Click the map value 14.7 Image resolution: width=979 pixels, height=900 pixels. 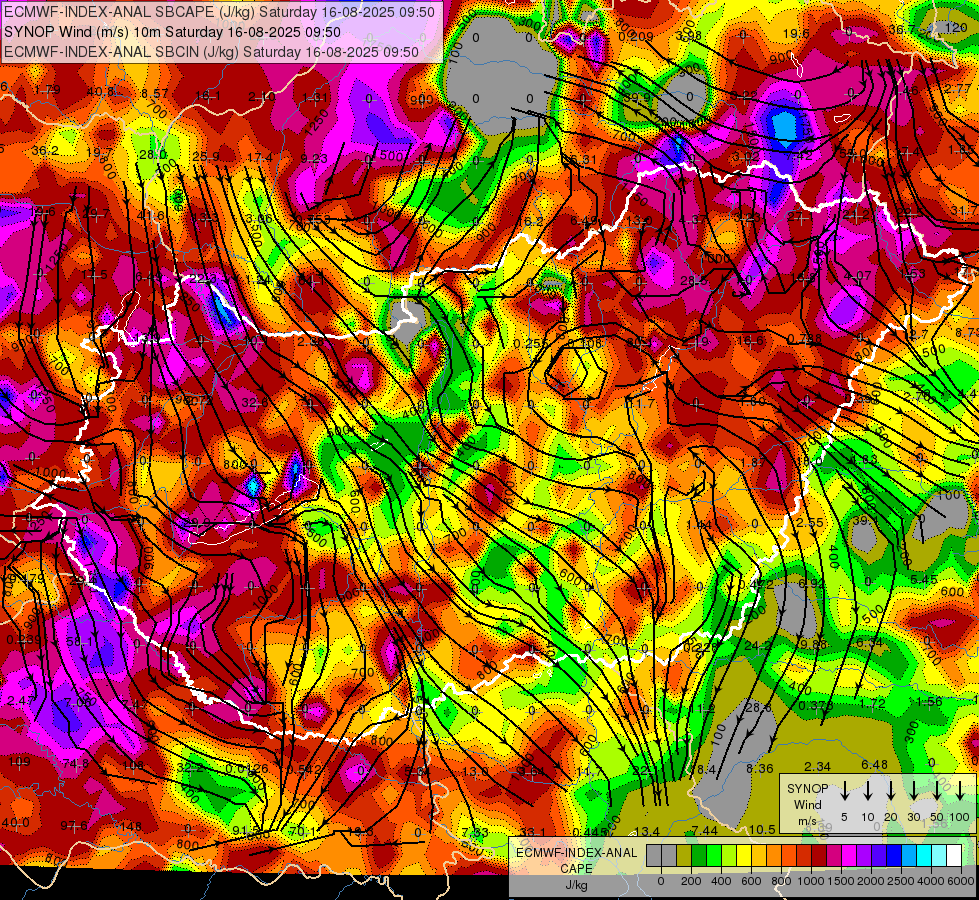coord(589,771)
